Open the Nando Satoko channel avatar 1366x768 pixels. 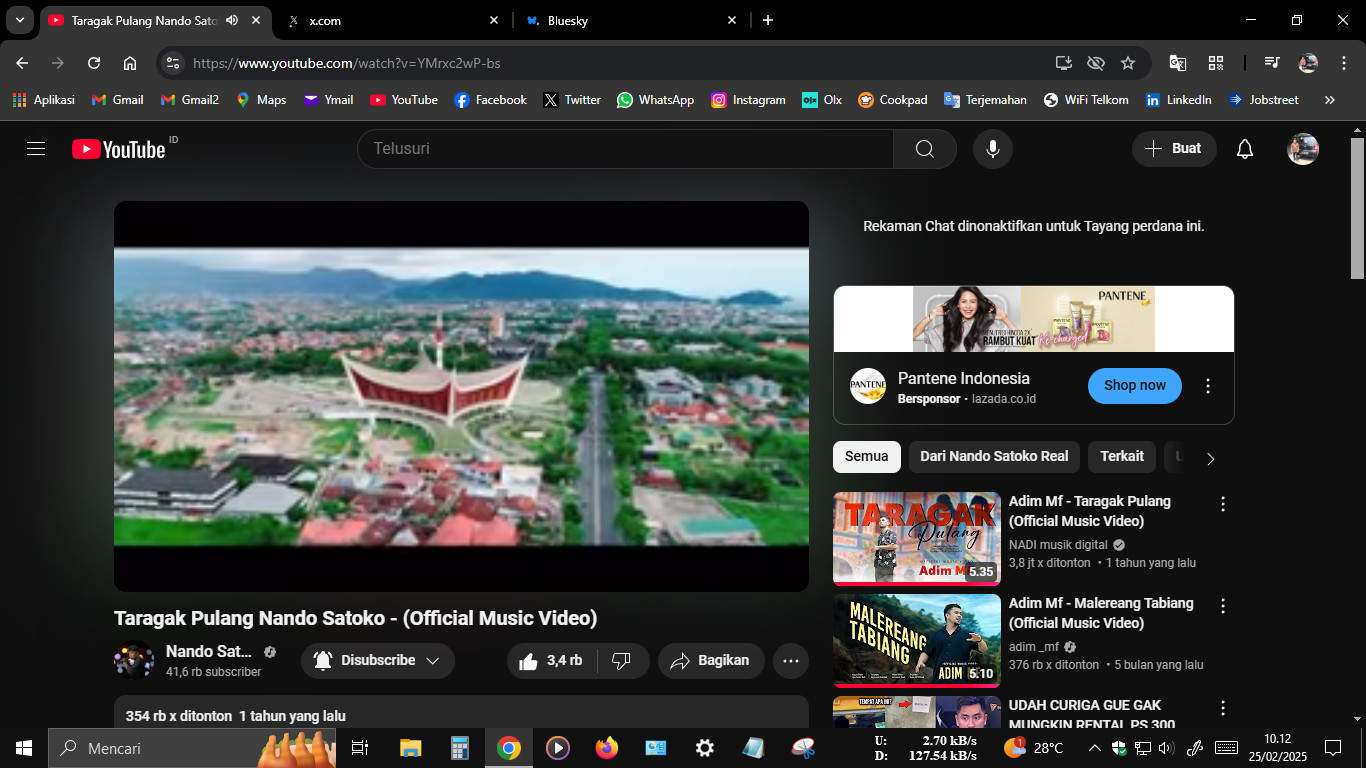(134, 661)
